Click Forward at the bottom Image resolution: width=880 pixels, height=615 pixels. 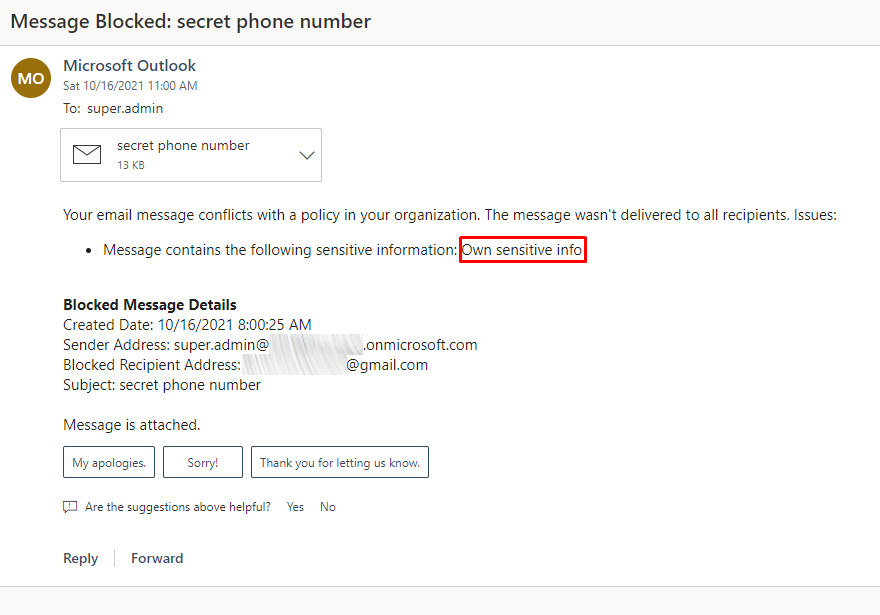[157, 558]
